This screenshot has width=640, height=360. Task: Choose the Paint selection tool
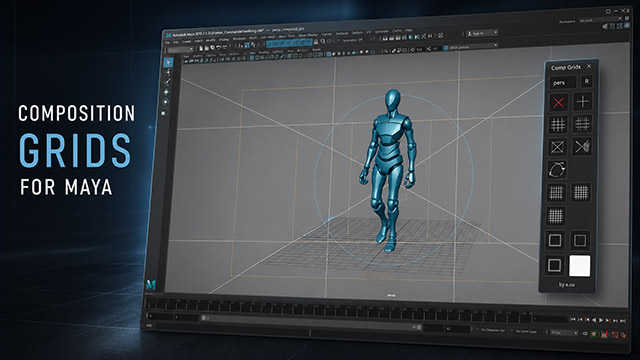coord(167,82)
